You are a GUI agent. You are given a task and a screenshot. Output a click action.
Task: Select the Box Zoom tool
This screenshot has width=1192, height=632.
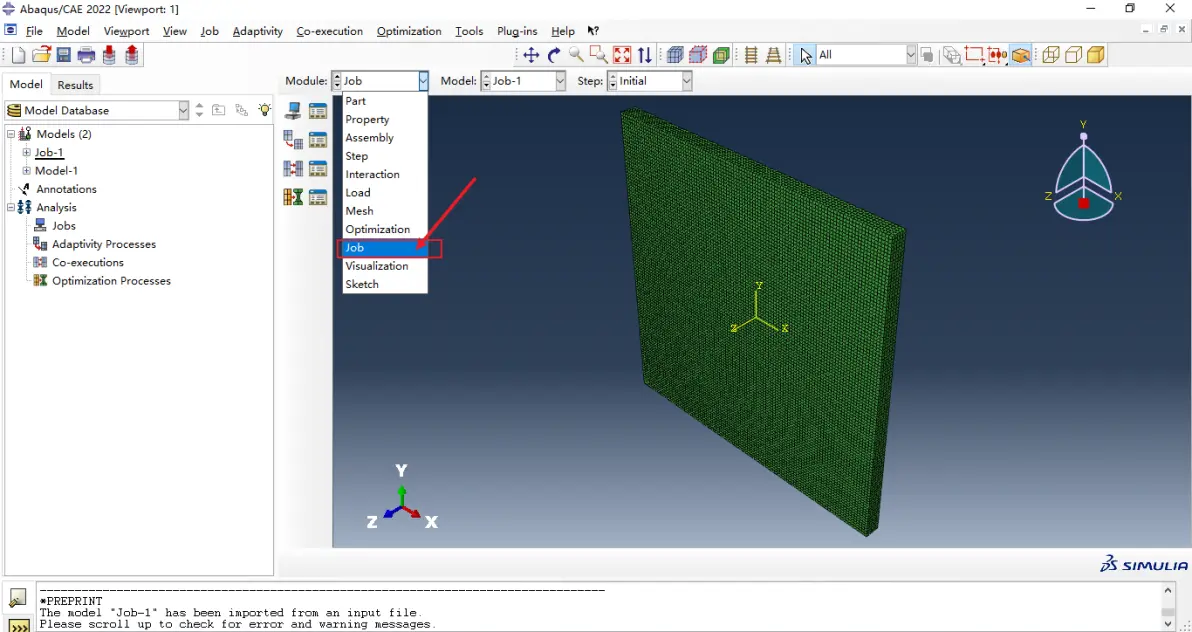click(599, 55)
